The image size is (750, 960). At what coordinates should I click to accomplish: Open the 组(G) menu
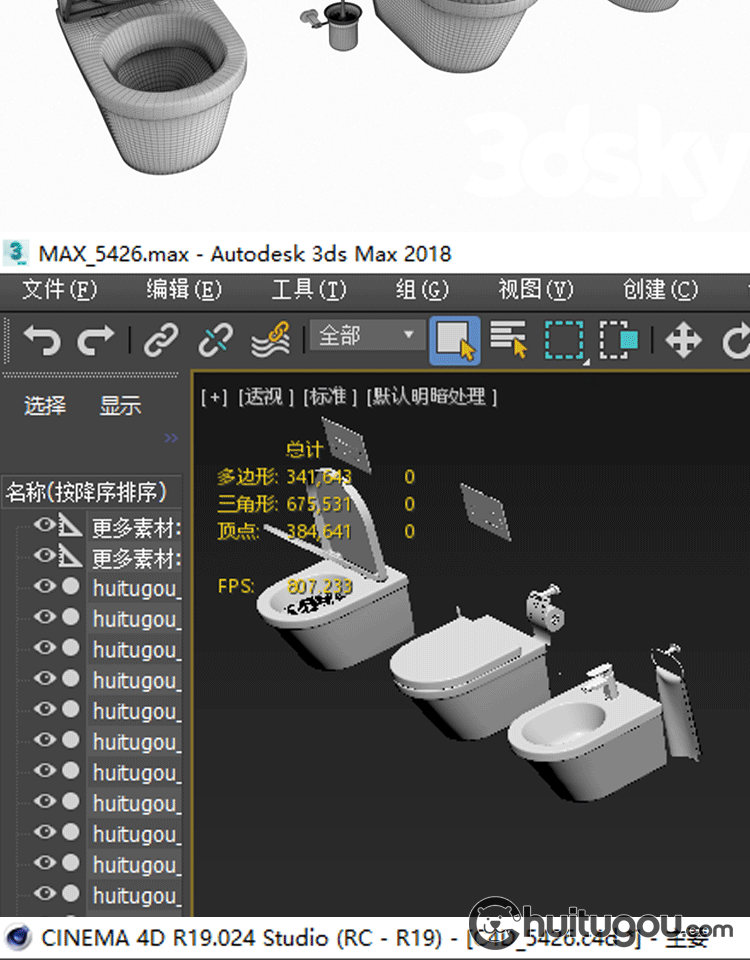tap(422, 290)
